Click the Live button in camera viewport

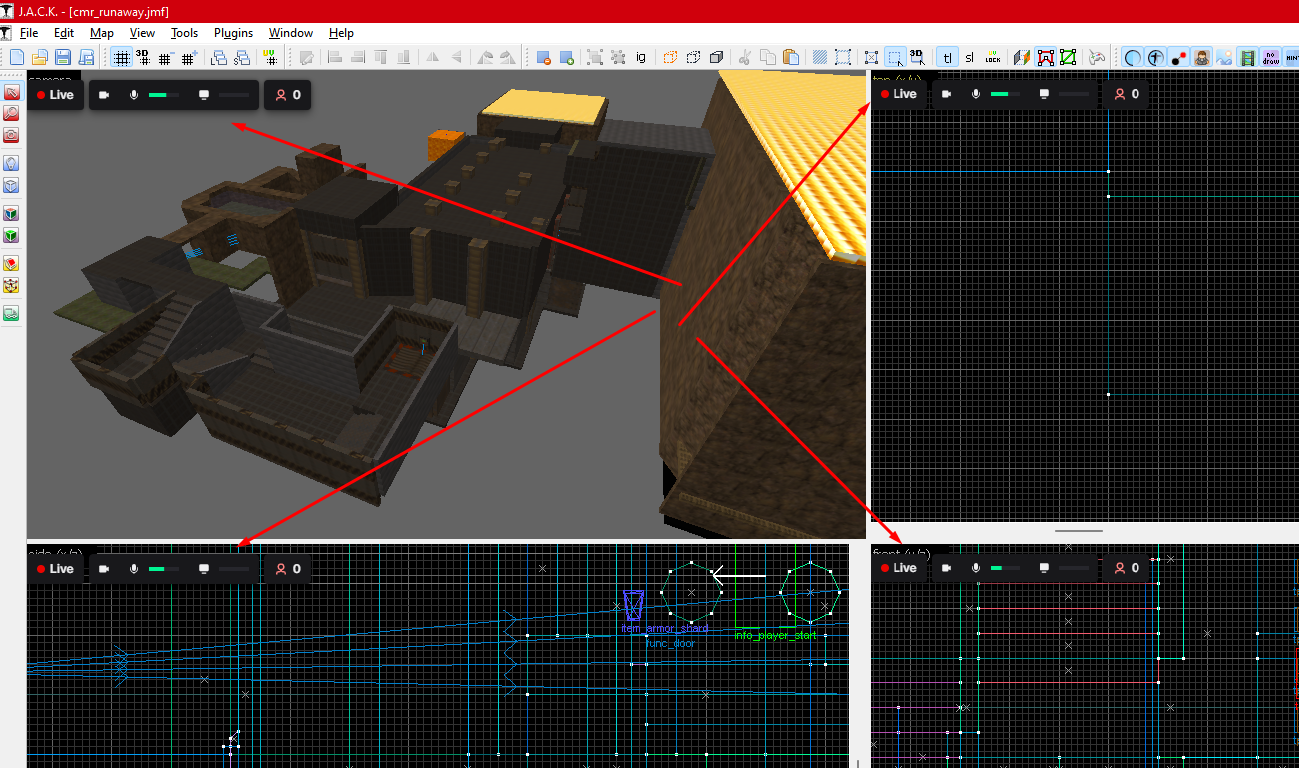pyautogui.click(x=56, y=95)
